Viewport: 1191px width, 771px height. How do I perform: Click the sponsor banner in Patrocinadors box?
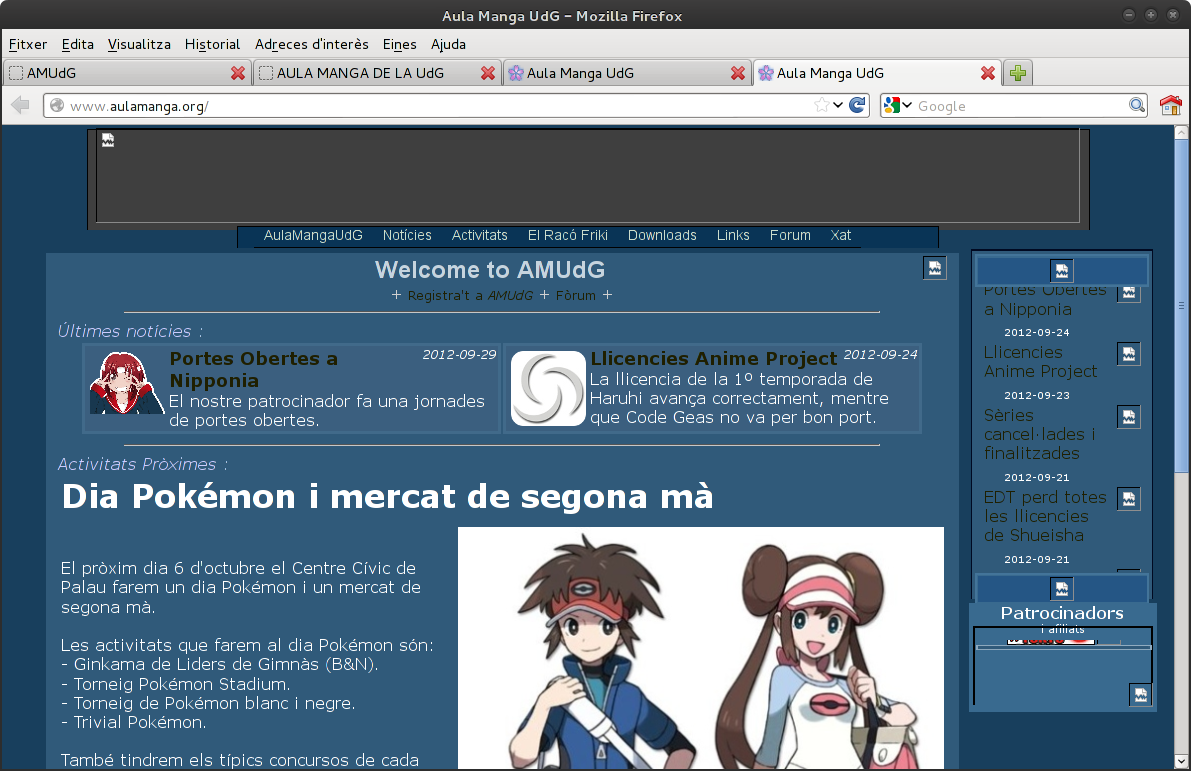[1052, 641]
